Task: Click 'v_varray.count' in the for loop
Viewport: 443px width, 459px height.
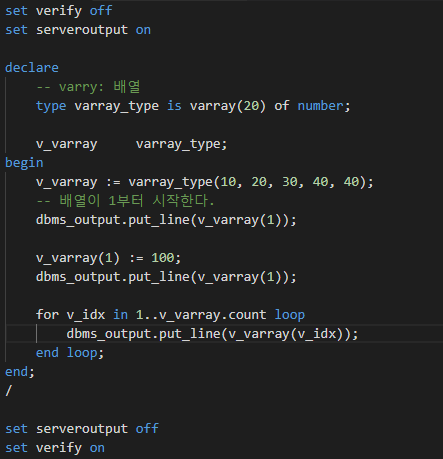Action: click(x=212, y=315)
